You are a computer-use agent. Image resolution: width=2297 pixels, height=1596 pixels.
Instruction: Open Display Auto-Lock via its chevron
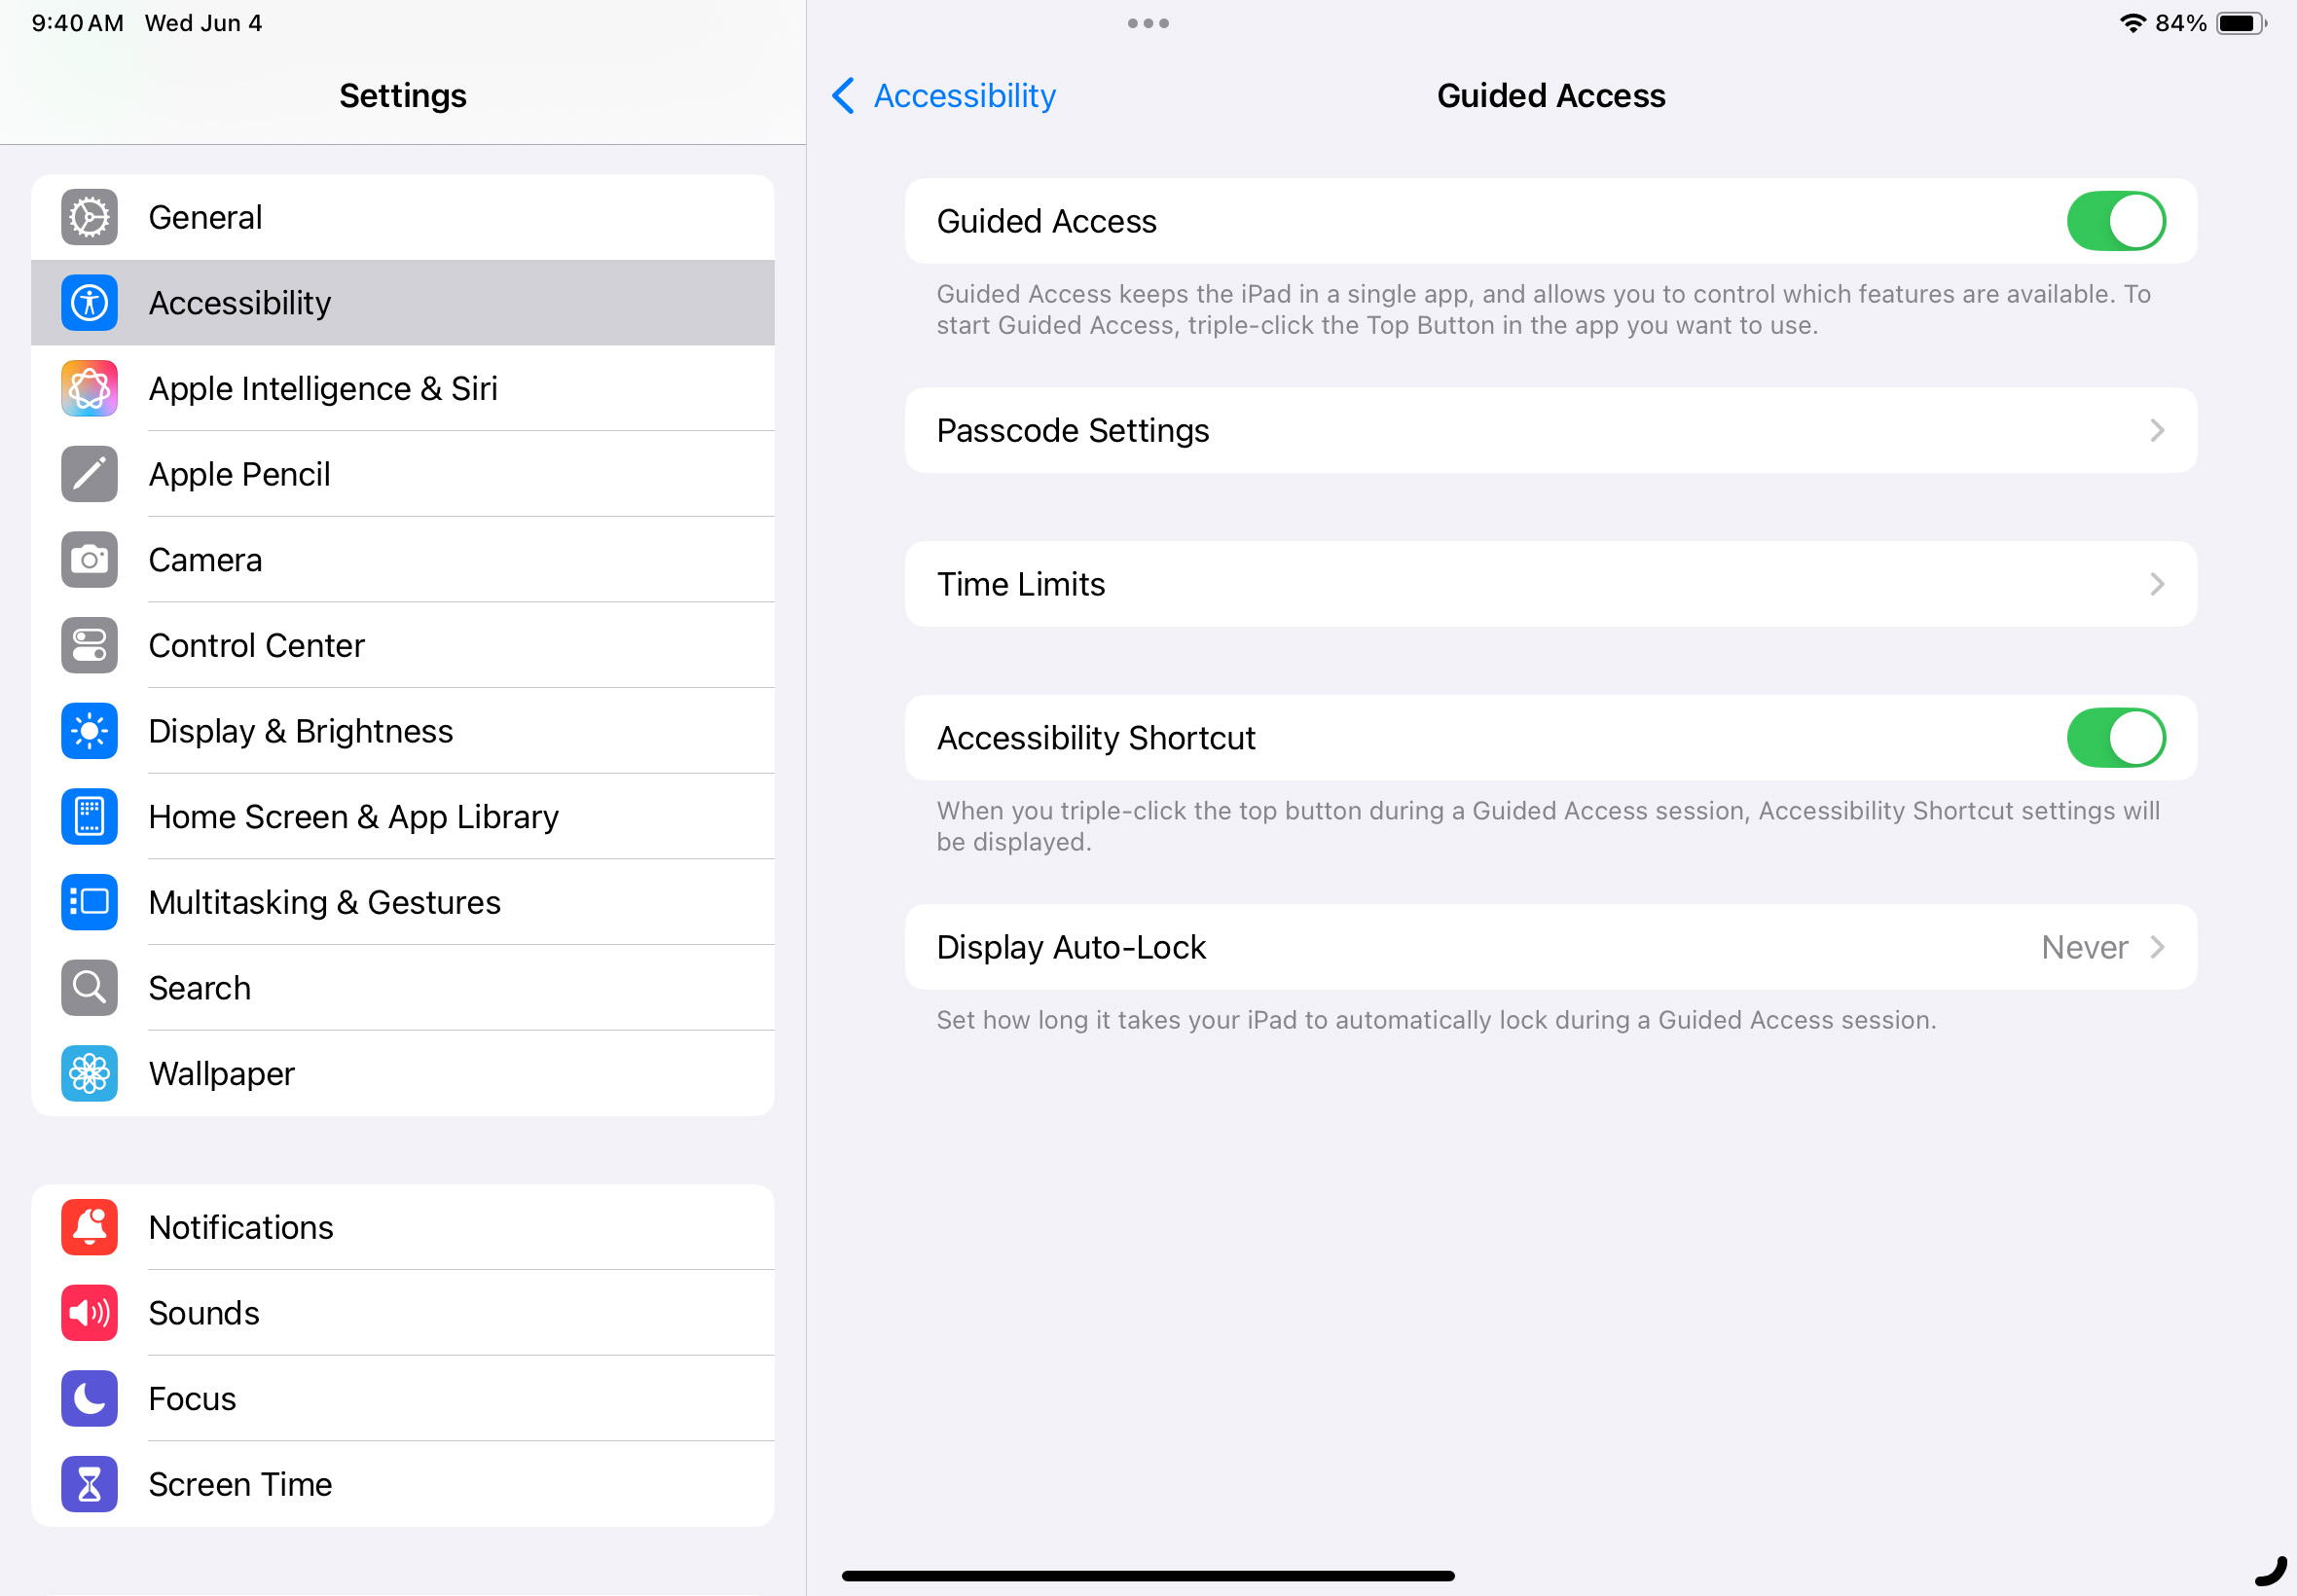[2157, 948]
